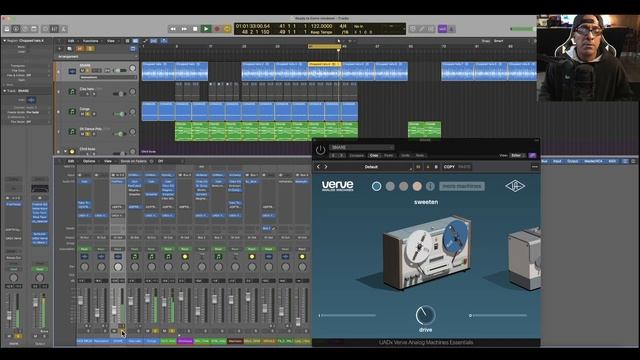This screenshot has width=640, height=360.
Task: Click the Compare button in plugin header
Action: (356, 156)
